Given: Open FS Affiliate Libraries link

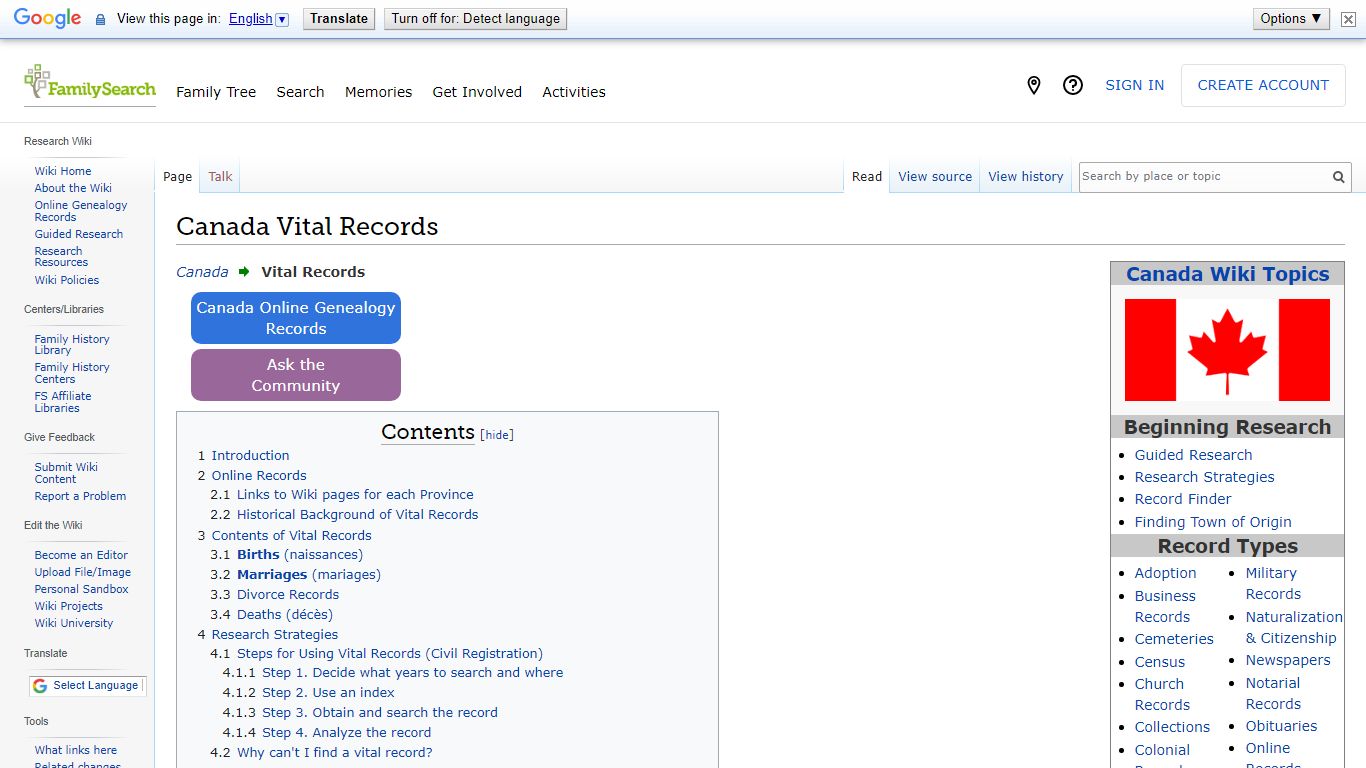Looking at the screenshot, I should (63, 402).
